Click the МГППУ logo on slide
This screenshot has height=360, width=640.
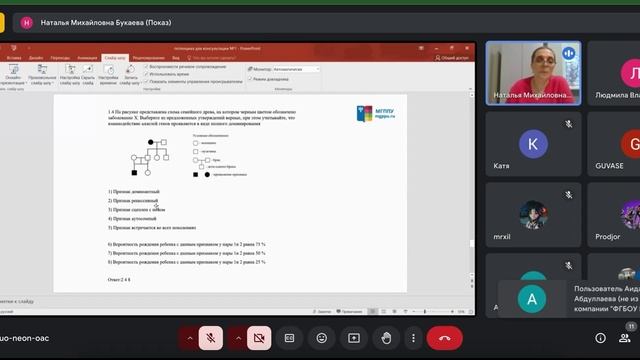click(x=376, y=113)
